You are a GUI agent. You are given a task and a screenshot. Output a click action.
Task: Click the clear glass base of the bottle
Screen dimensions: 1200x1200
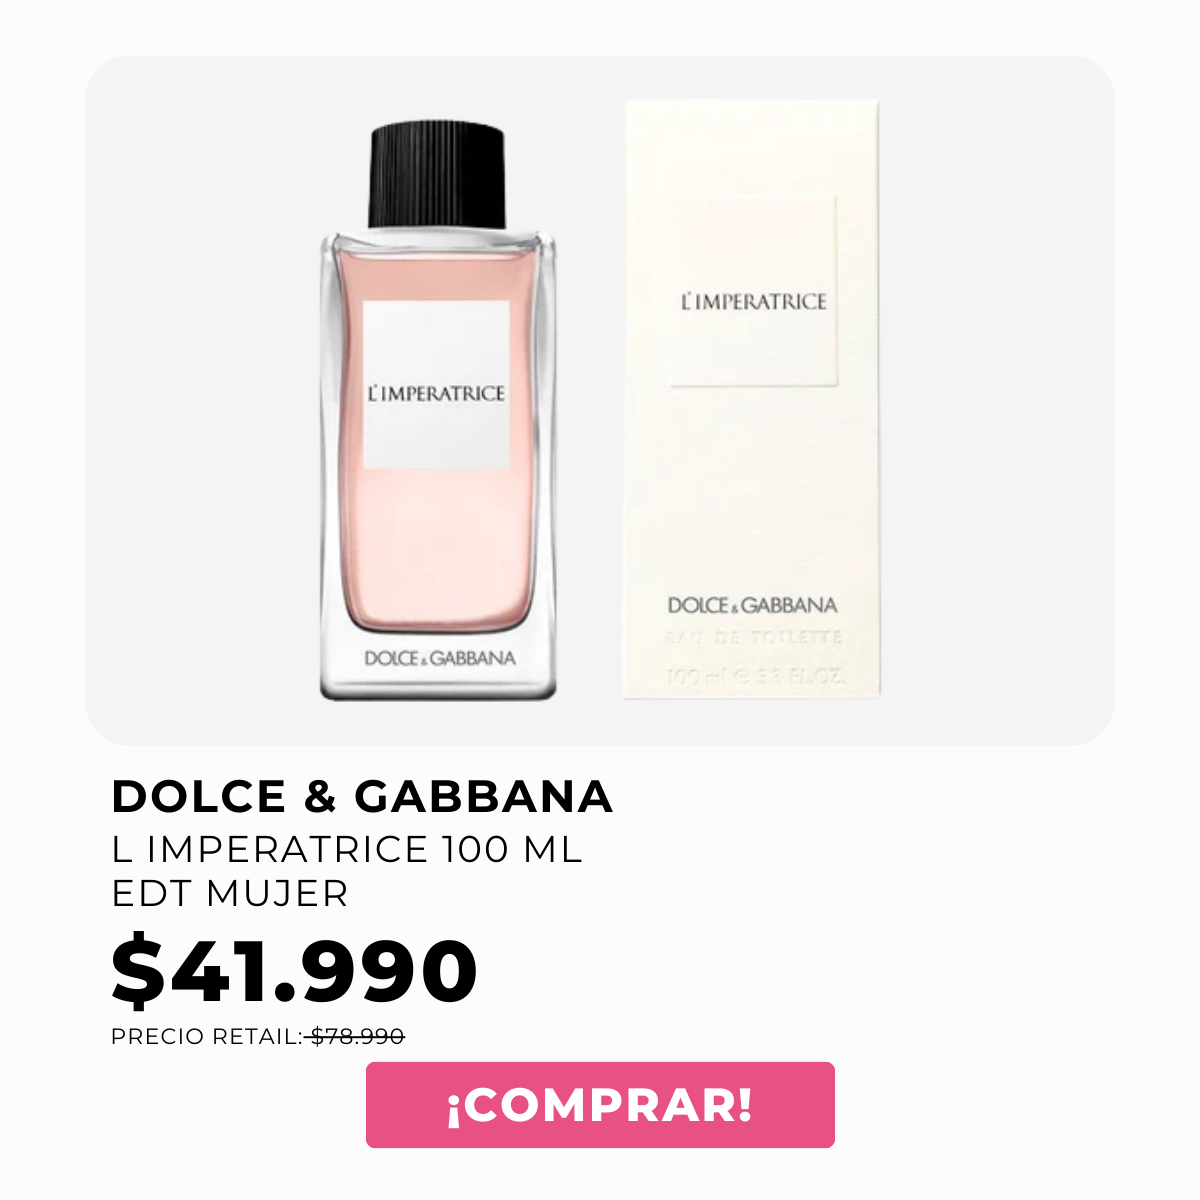coord(438,682)
